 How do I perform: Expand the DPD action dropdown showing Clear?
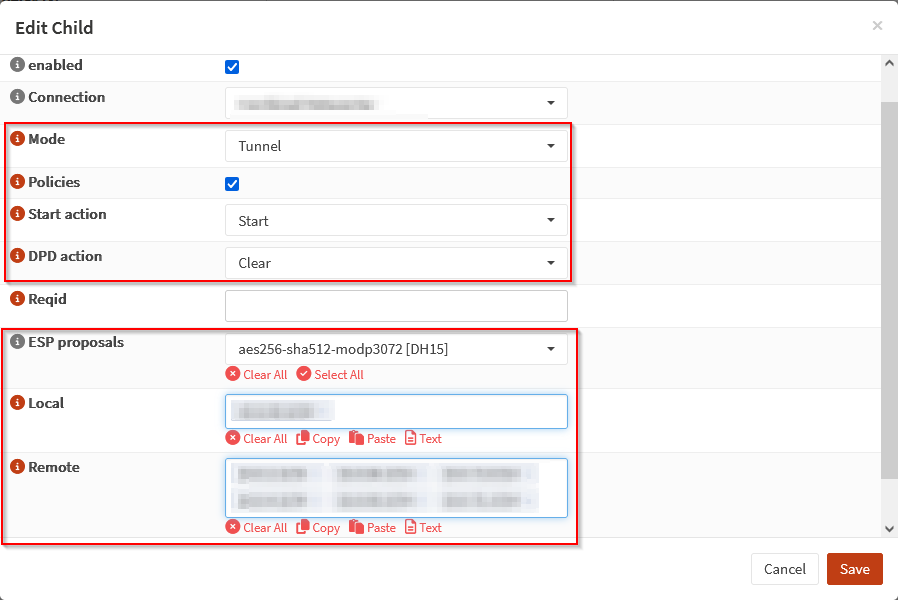coord(396,263)
